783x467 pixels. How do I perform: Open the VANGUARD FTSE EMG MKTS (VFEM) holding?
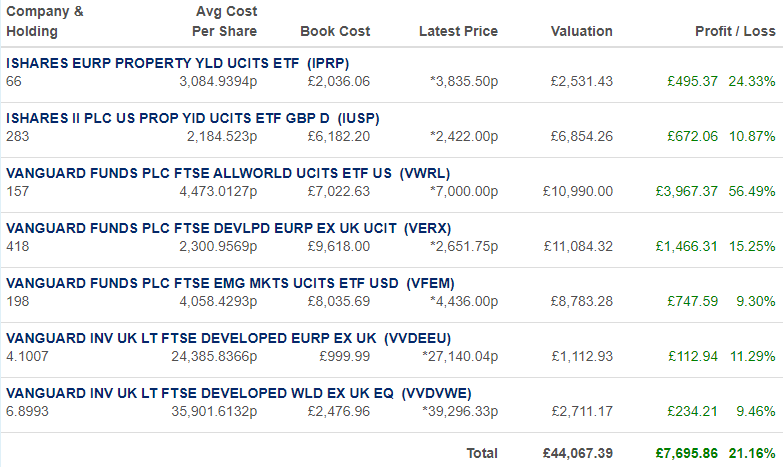230,283
